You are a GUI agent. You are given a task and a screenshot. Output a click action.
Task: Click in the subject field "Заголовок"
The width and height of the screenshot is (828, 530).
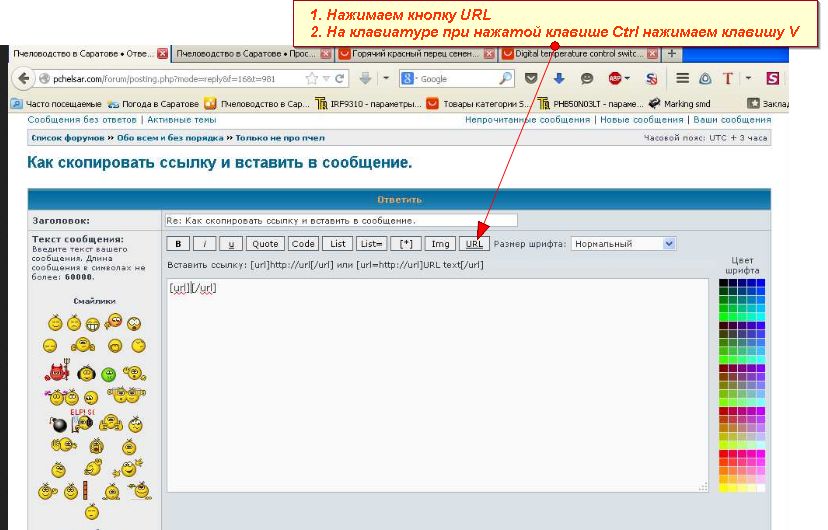tap(341, 220)
